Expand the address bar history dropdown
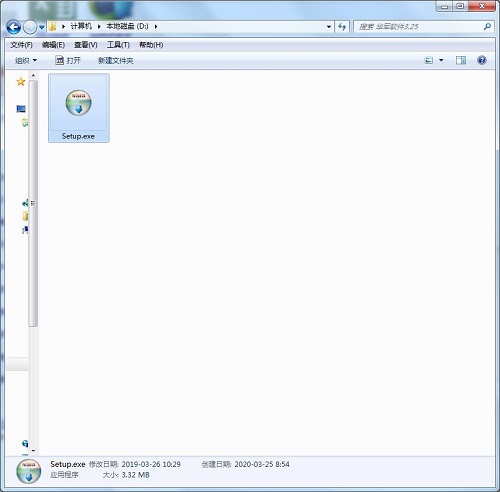This screenshot has height=492, width=500. click(x=329, y=27)
